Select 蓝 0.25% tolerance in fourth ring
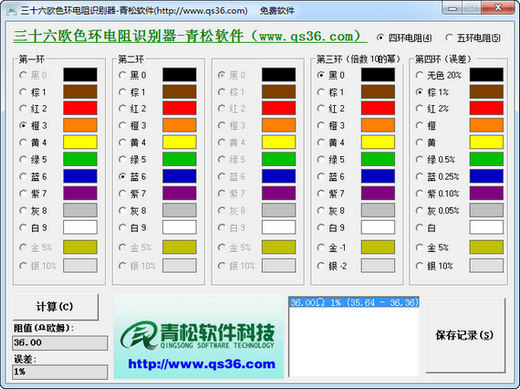 (x=437, y=177)
